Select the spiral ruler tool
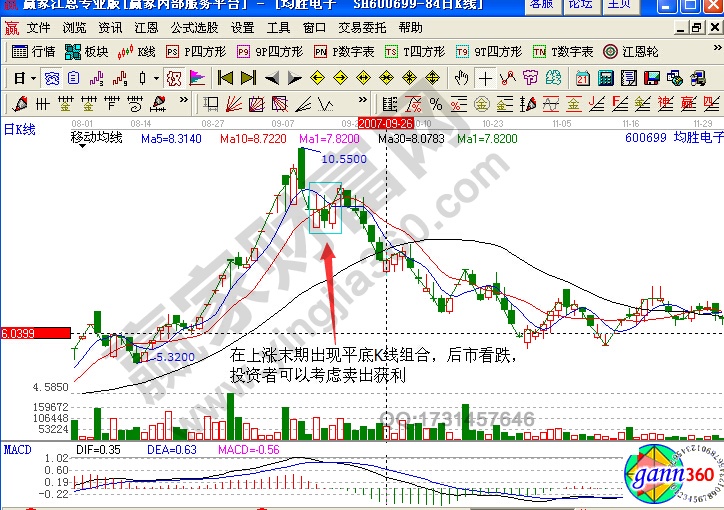Image resolution: width=724 pixels, height=510 pixels. 134,104
